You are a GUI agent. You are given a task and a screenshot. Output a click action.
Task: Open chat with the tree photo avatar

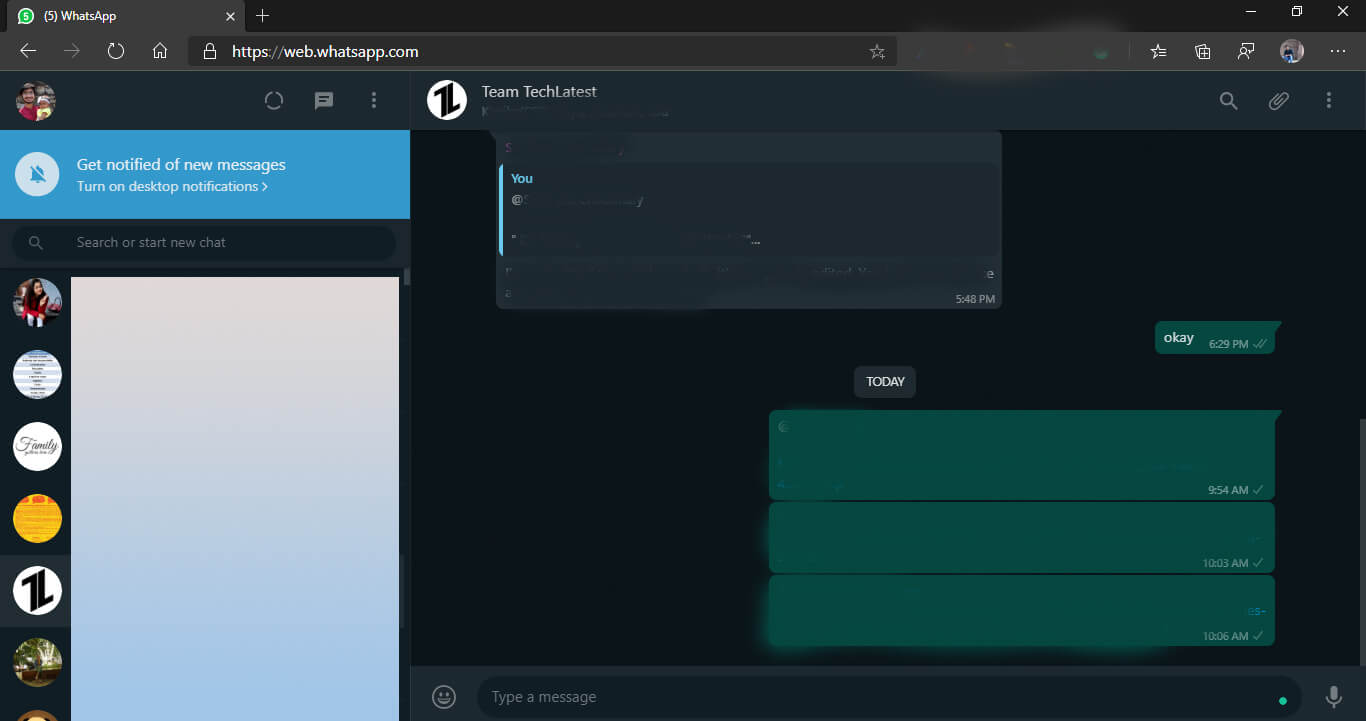(x=37, y=663)
